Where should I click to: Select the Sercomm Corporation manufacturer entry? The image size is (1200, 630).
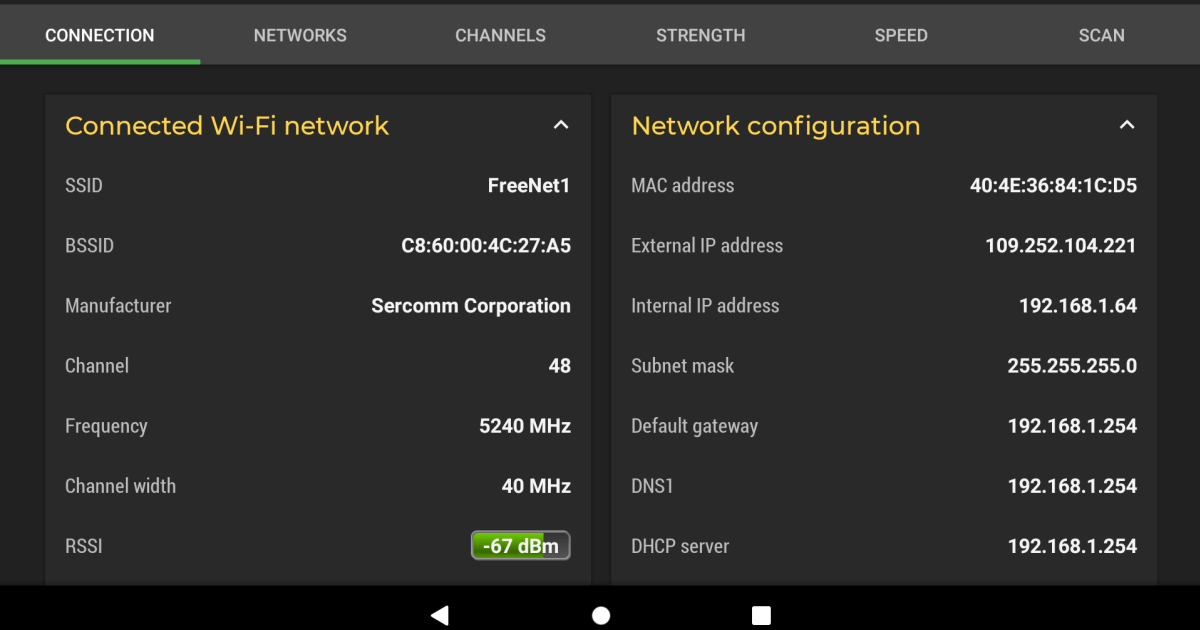pyautogui.click(x=470, y=305)
